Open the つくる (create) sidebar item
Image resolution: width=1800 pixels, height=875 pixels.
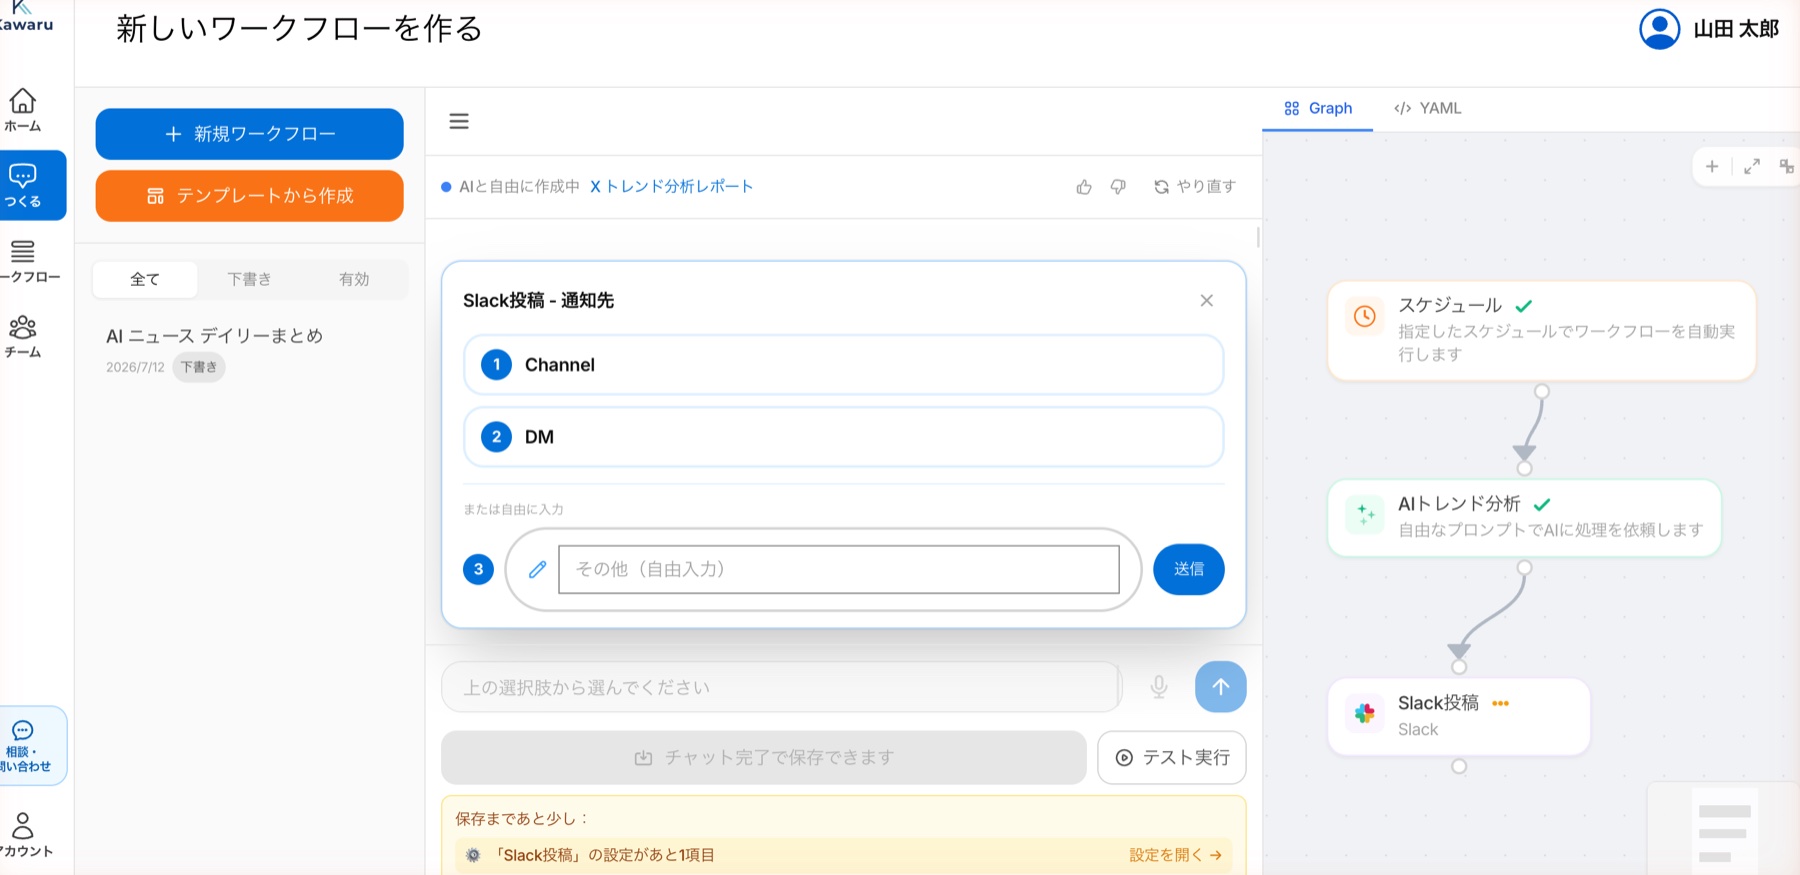pos(32,185)
